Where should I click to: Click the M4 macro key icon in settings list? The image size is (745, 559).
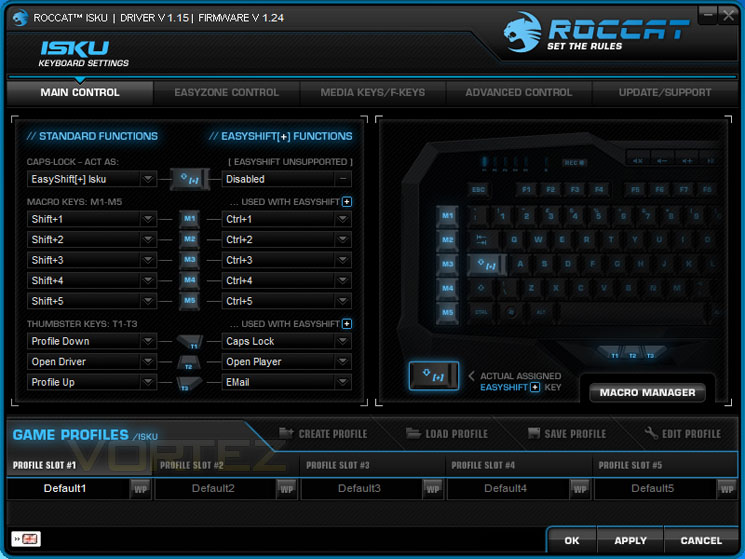[190, 280]
